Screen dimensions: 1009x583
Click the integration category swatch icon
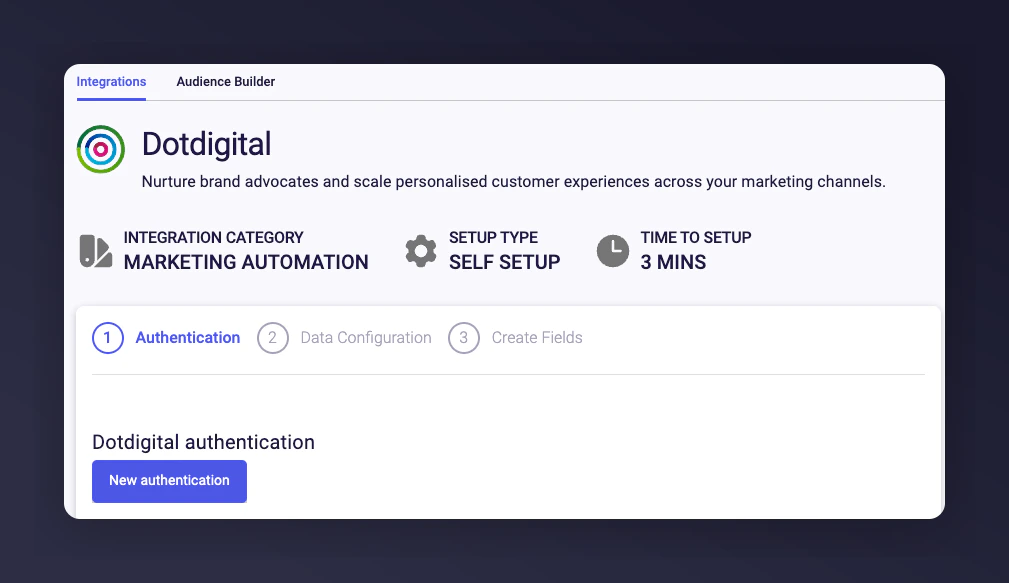(96, 251)
